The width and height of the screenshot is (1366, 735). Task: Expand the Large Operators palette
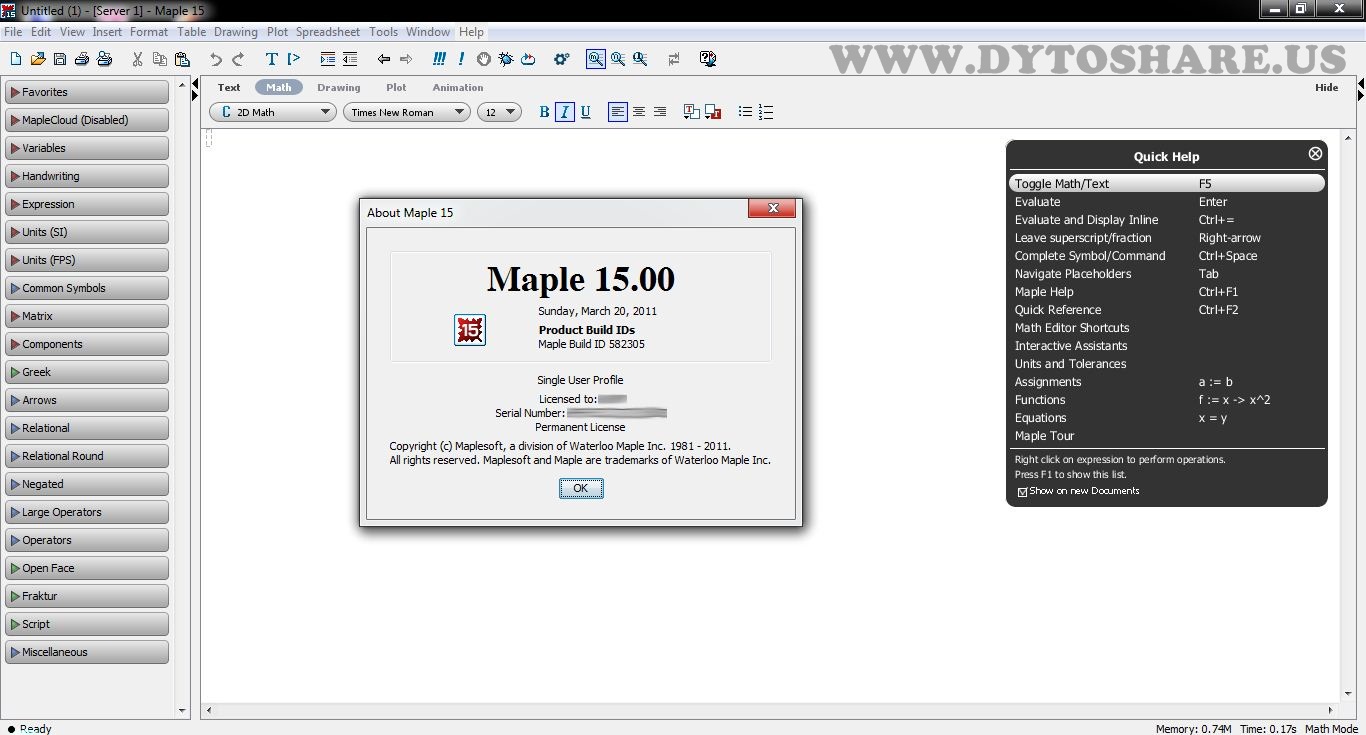point(87,512)
